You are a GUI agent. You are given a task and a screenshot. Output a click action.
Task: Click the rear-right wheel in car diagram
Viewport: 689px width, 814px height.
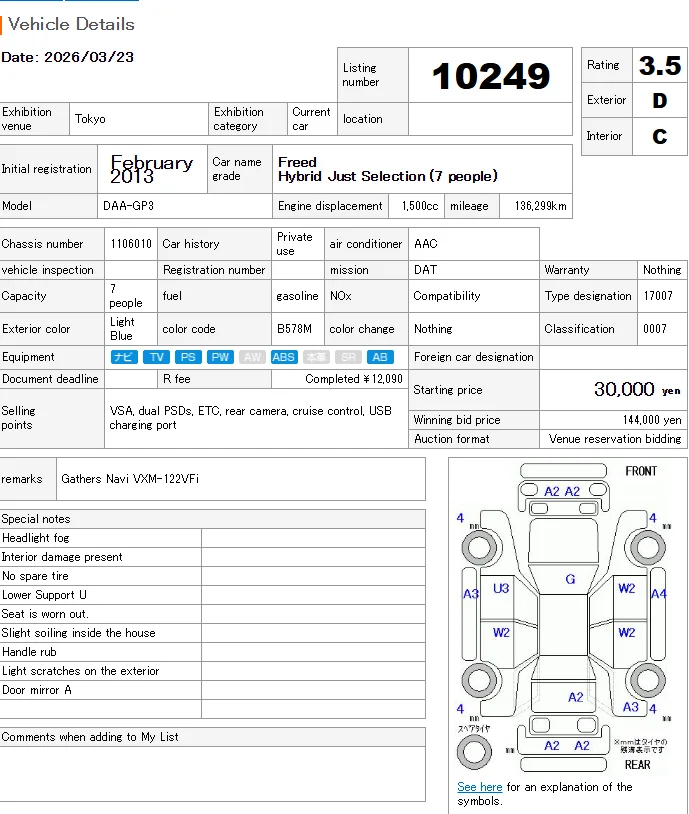(648, 680)
